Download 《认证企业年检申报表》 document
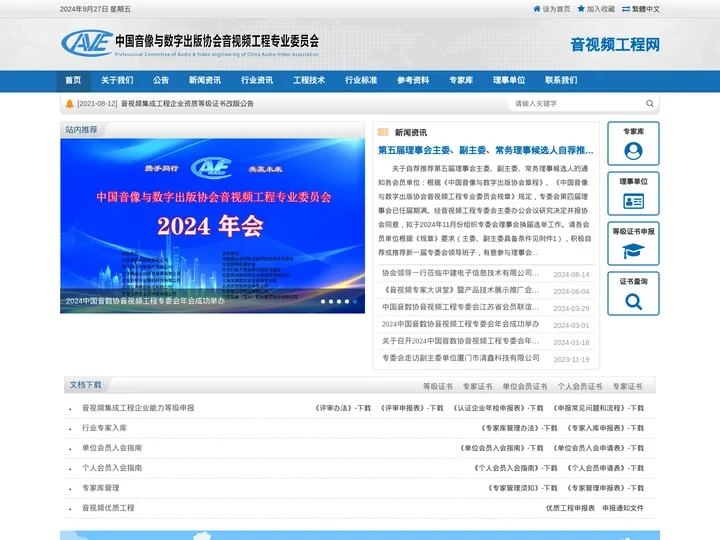720x540 pixels. pos(498,408)
